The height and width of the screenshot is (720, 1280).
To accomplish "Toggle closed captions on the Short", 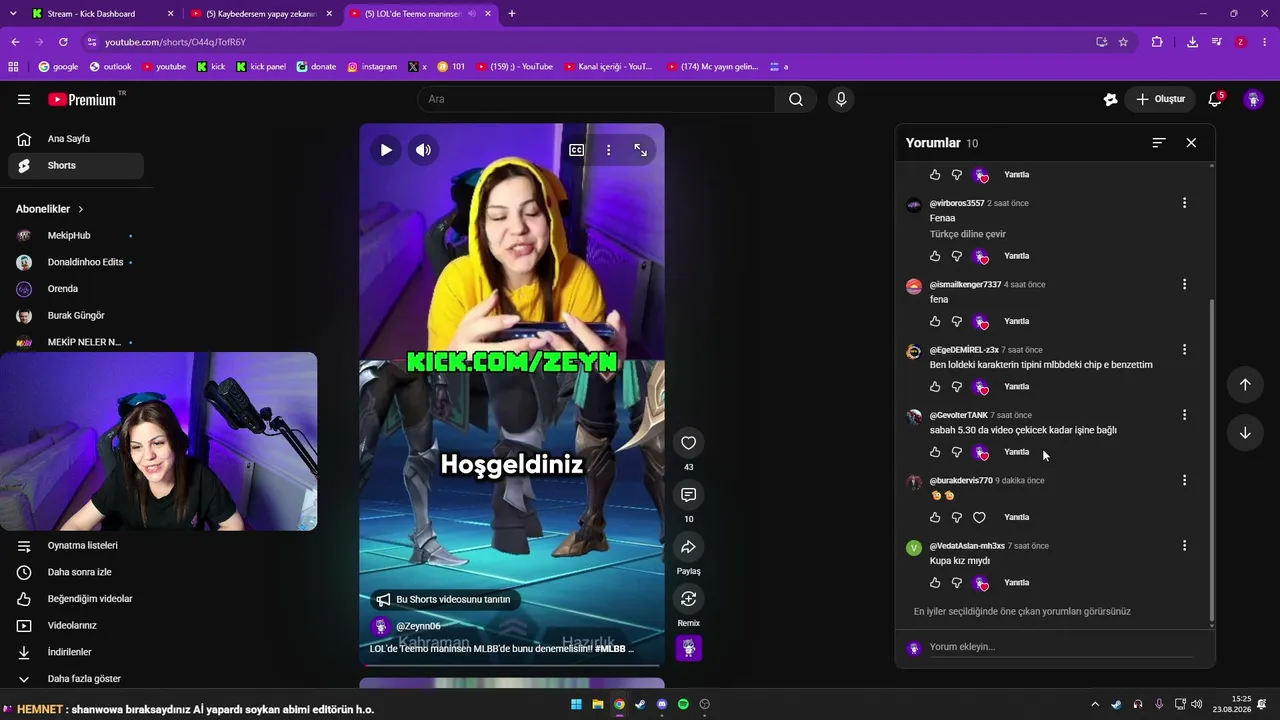I will [x=577, y=150].
